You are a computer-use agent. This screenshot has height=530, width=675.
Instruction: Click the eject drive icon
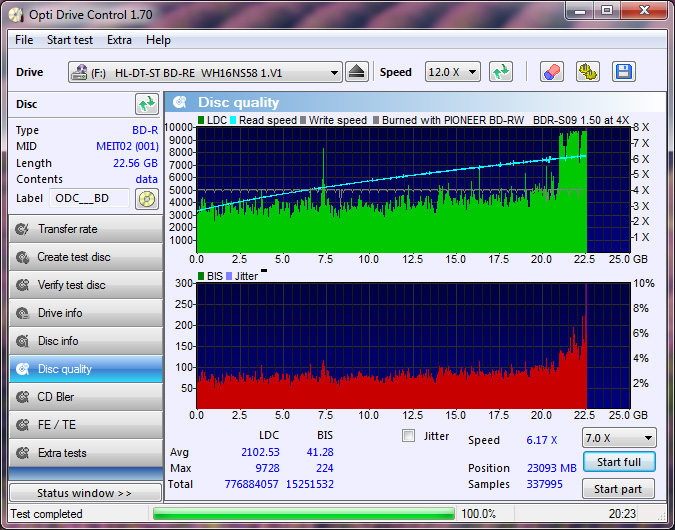point(358,72)
